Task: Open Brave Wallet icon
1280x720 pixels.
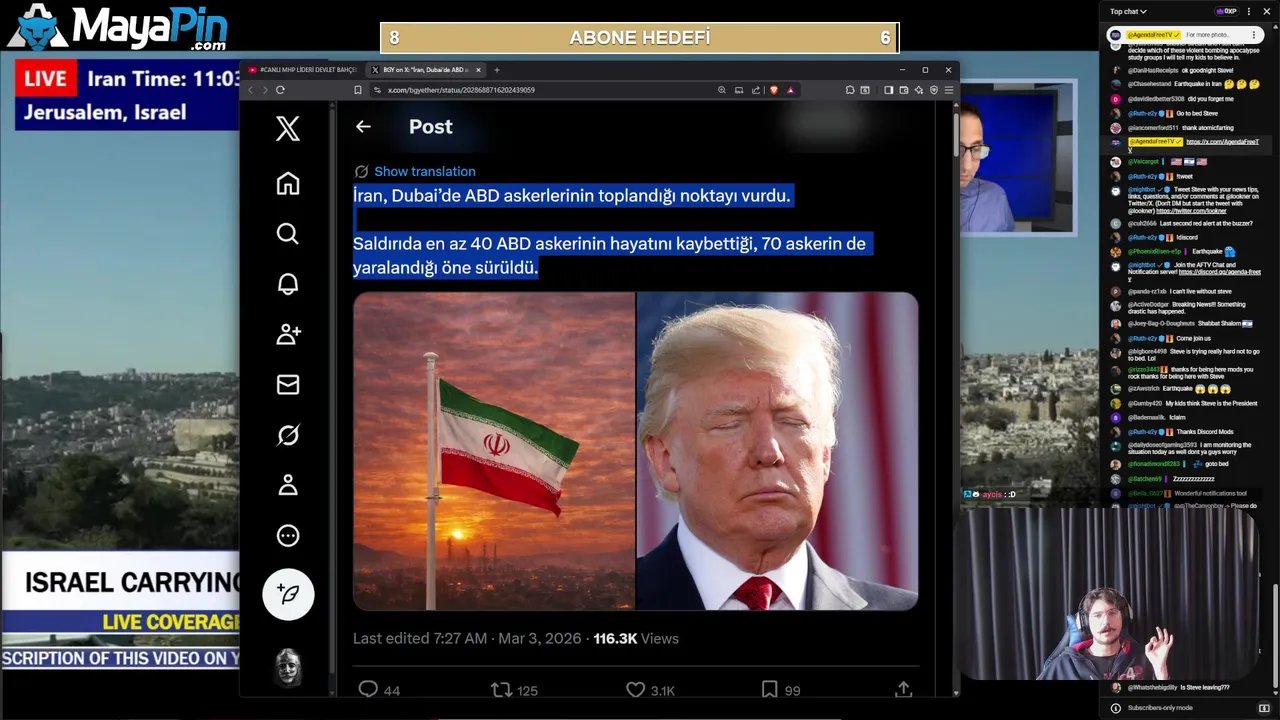Action: 903,90
